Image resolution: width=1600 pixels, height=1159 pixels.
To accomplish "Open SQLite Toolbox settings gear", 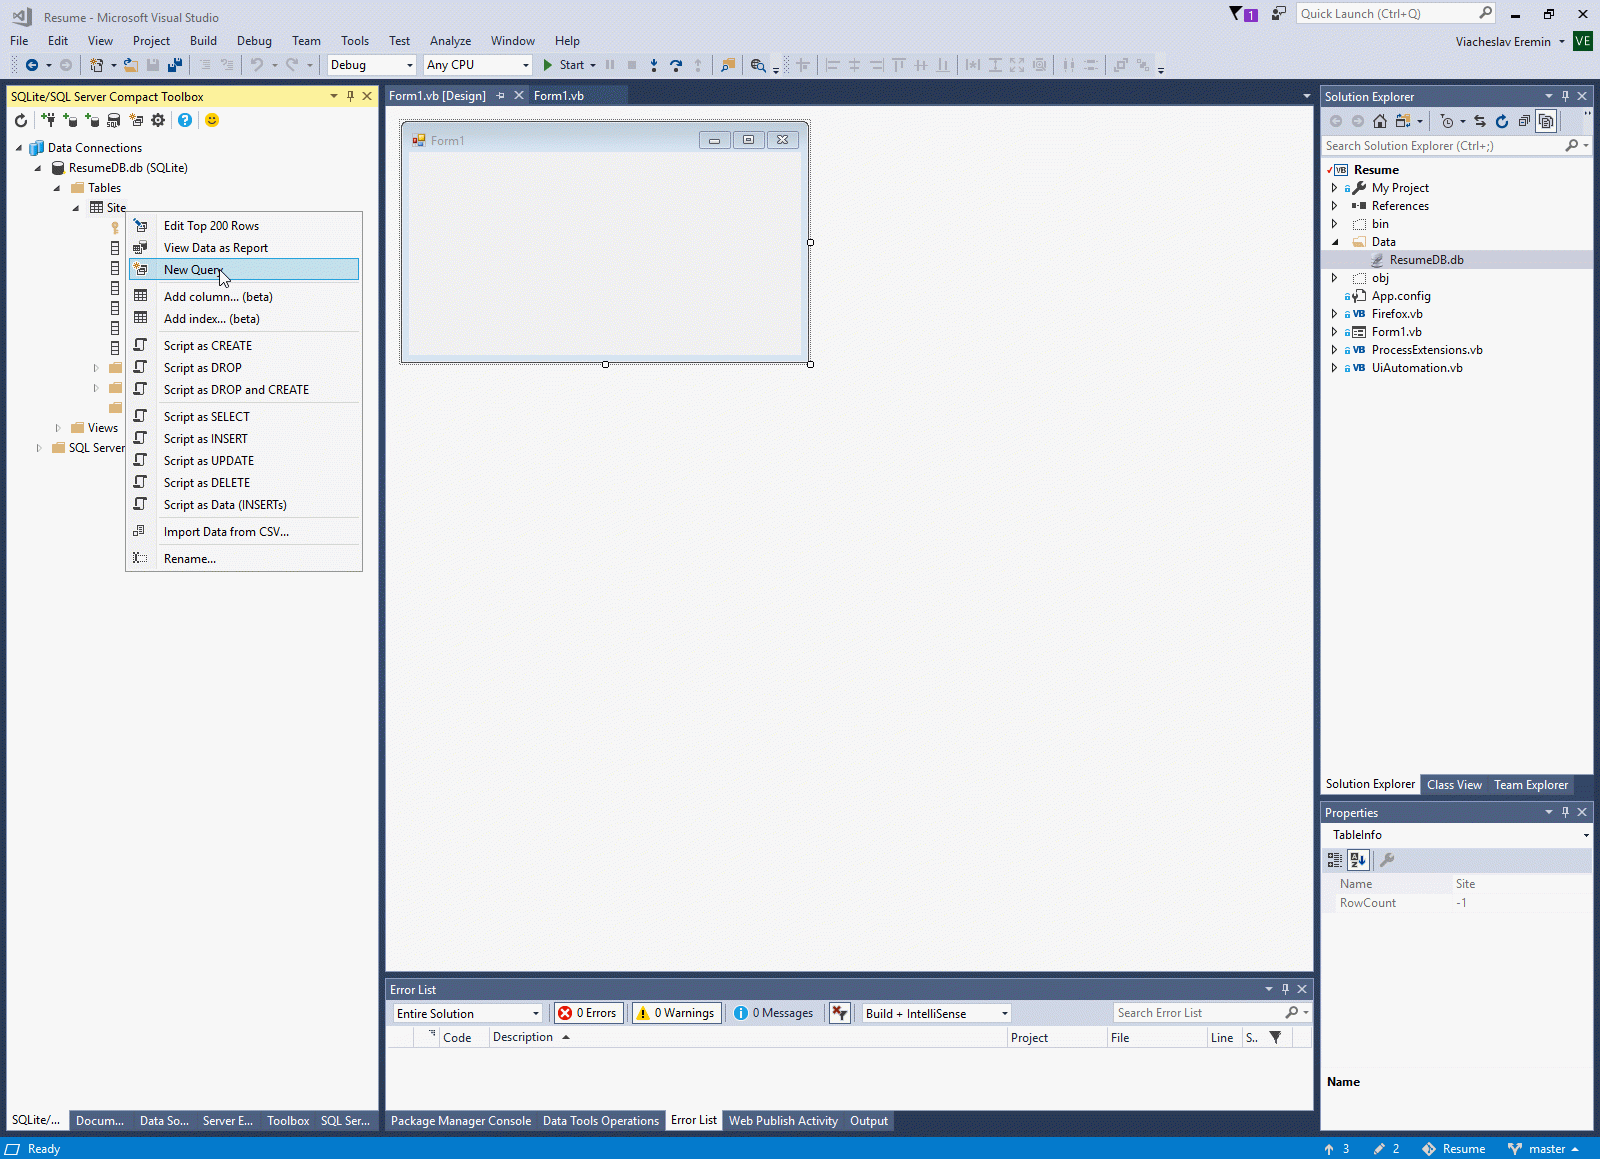I will [158, 120].
